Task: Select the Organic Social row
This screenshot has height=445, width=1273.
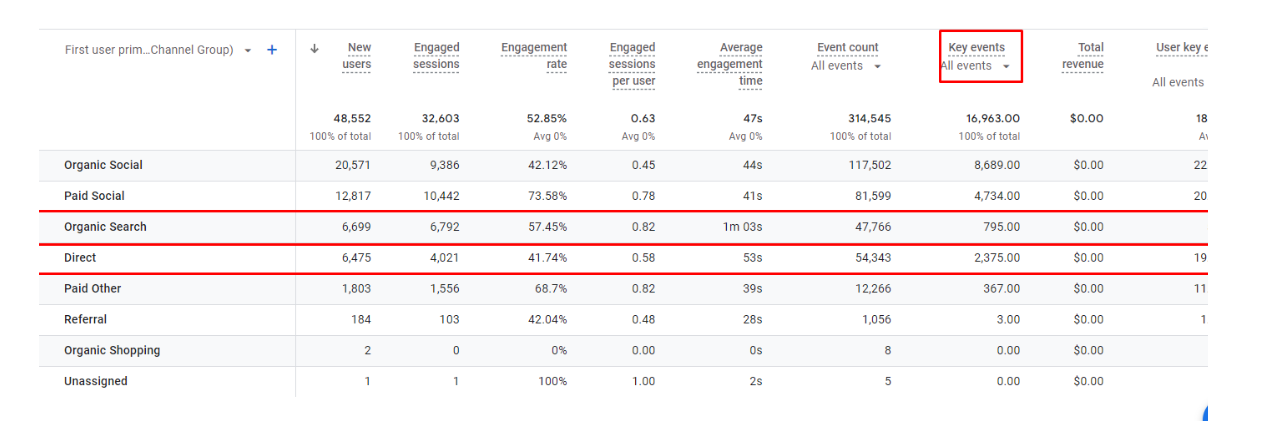Action: pos(103,165)
